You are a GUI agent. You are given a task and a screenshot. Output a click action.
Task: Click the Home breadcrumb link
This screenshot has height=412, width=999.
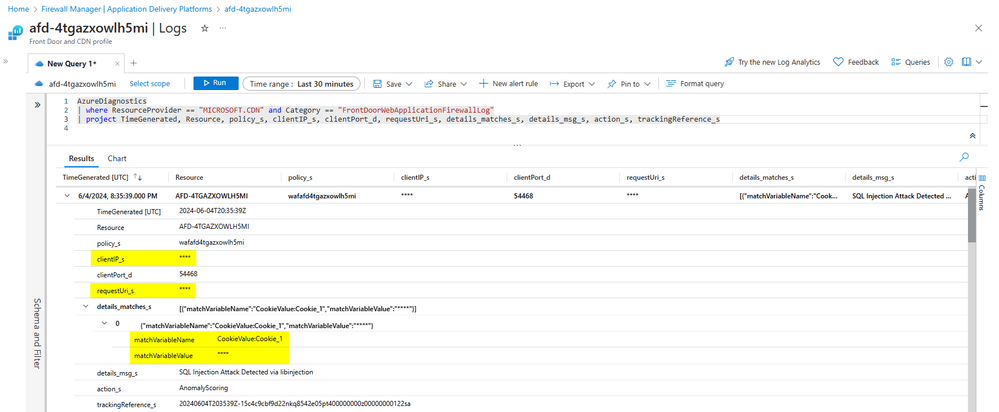pos(18,10)
